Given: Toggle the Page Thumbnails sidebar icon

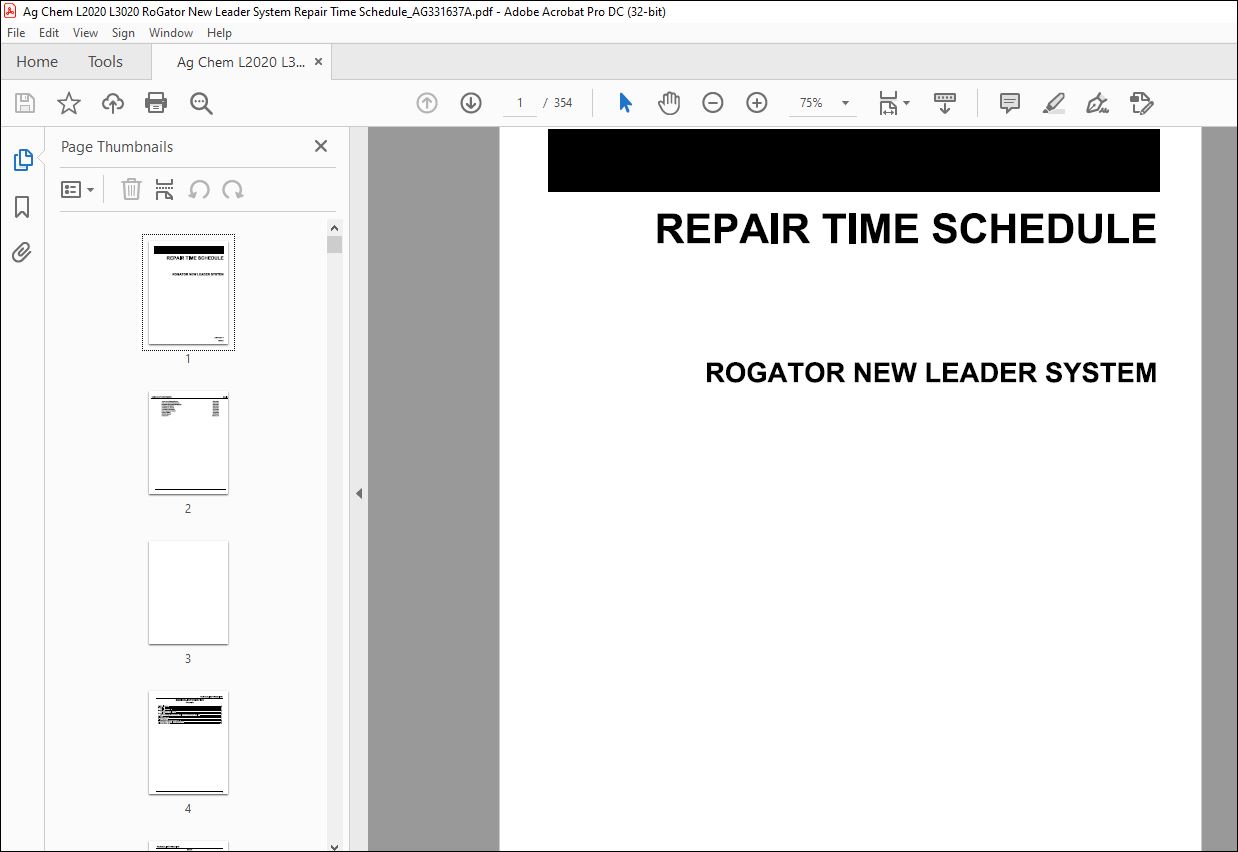Looking at the screenshot, I should 22,160.
